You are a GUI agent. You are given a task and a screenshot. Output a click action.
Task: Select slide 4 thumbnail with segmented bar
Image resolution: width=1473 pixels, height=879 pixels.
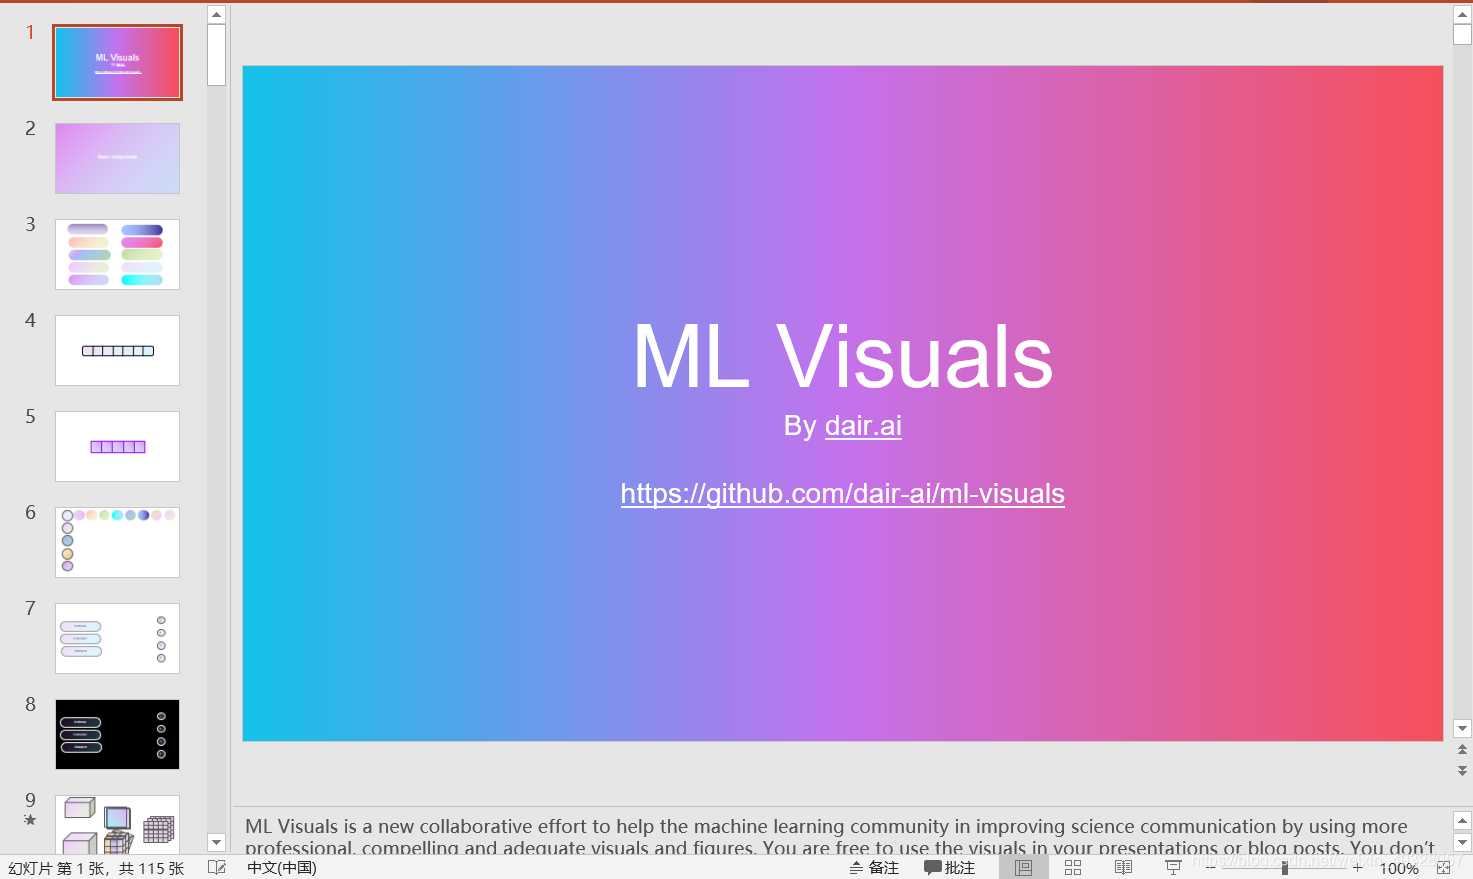pyautogui.click(x=117, y=350)
